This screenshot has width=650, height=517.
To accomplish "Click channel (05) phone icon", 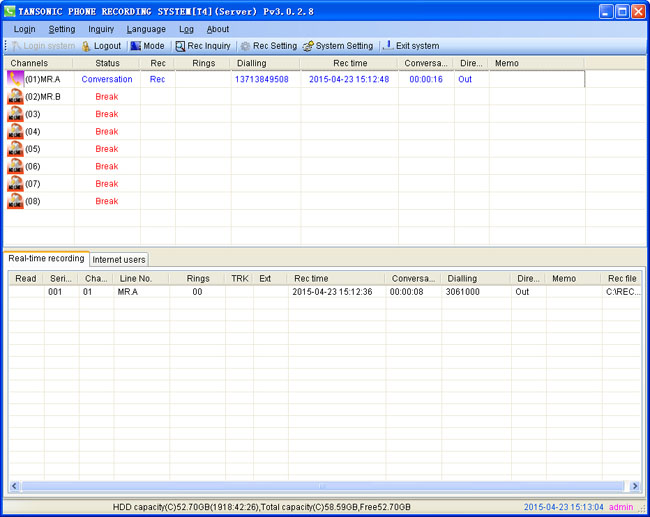I will point(15,149).
